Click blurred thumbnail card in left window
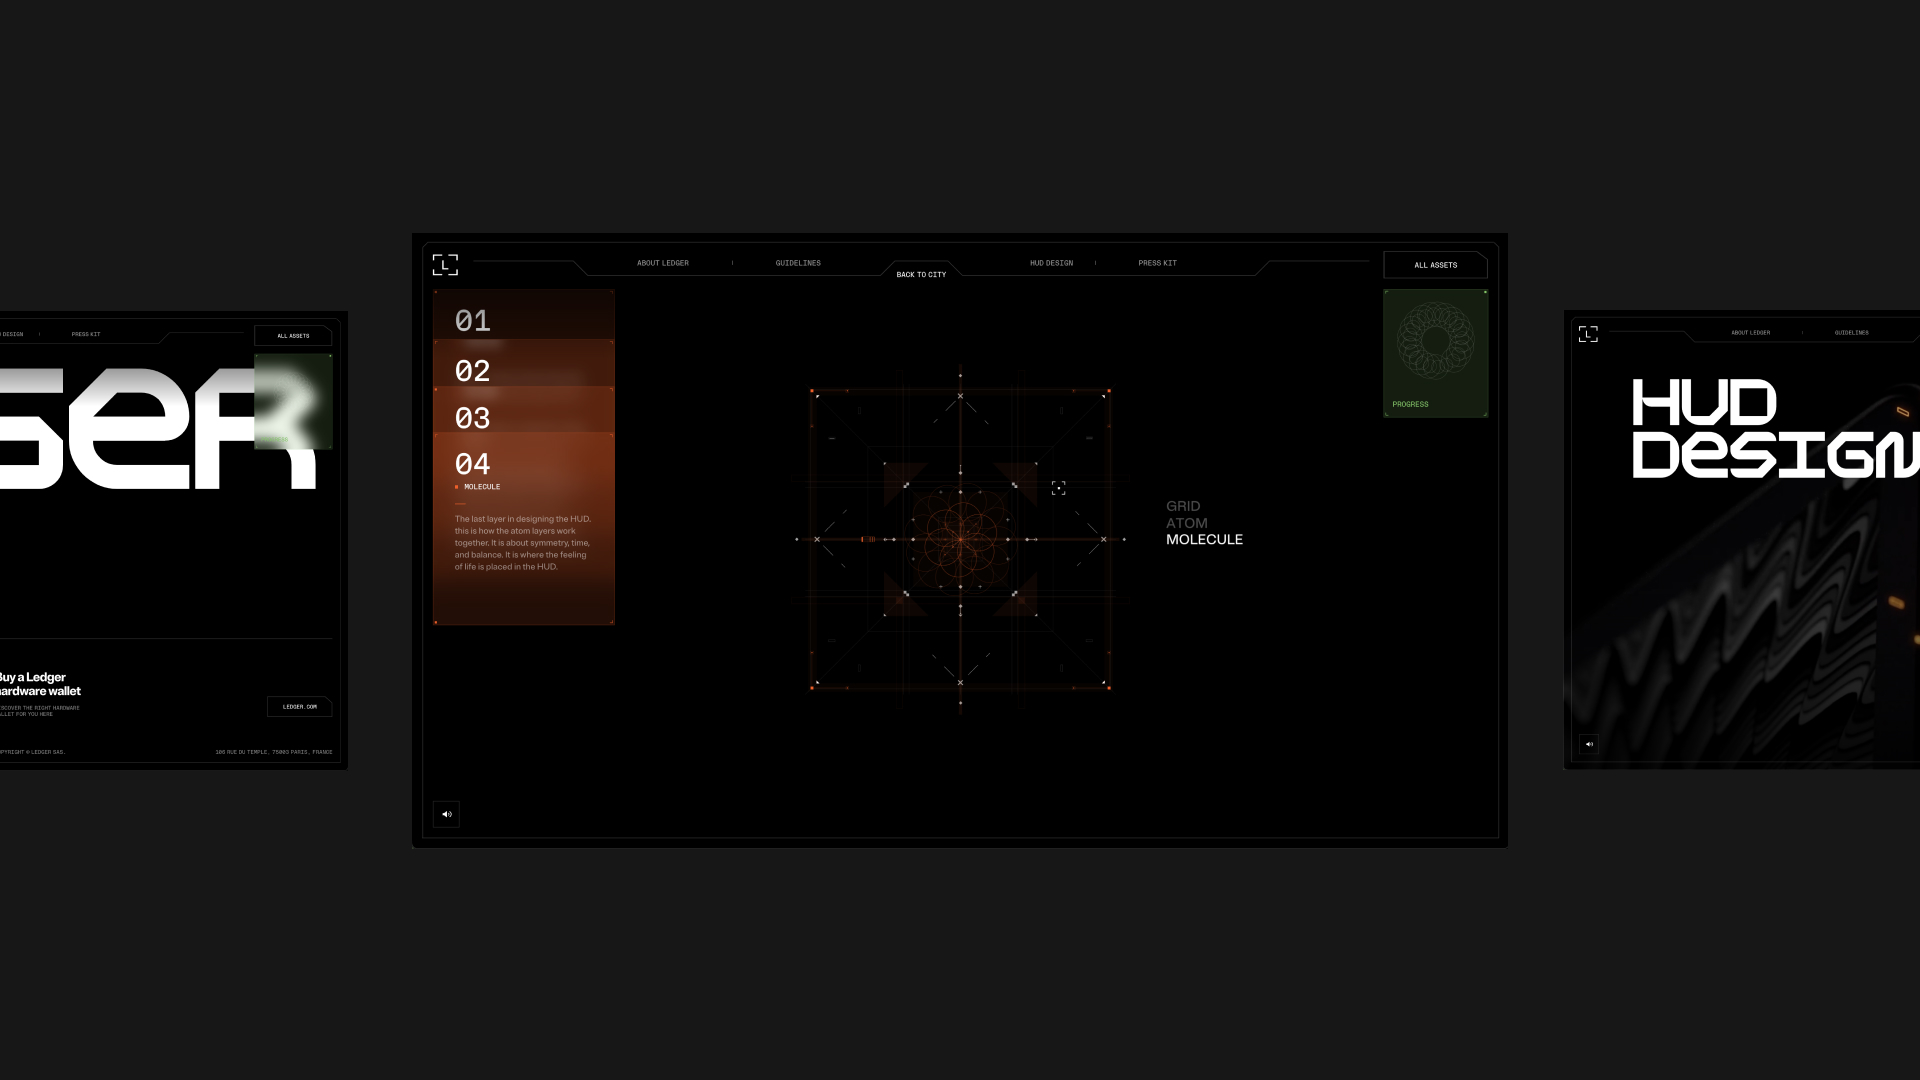Viewport: 1920px width, 1080px height. pos(293,401)
